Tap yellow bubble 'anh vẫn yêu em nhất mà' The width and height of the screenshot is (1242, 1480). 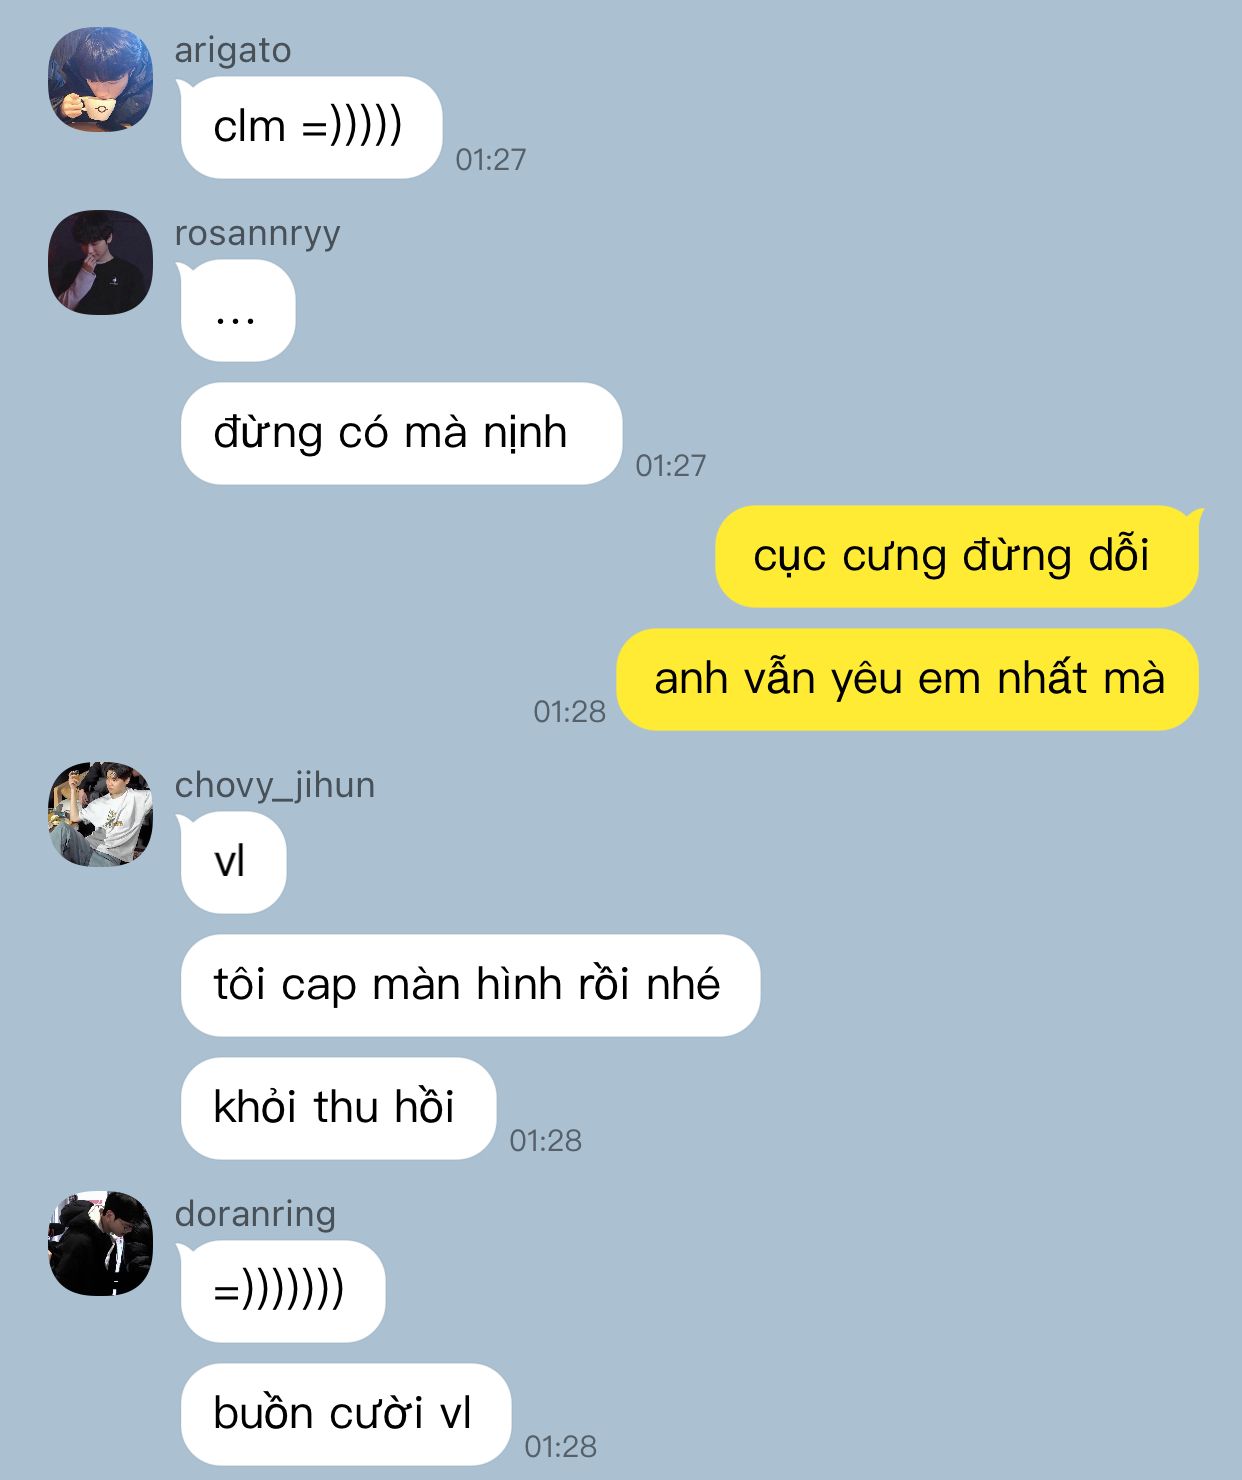[x=908, y=679]
